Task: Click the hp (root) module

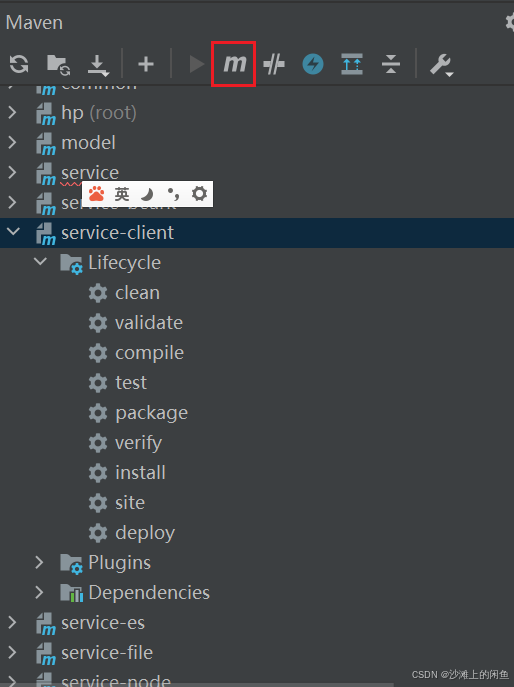Action: [99, 113]
